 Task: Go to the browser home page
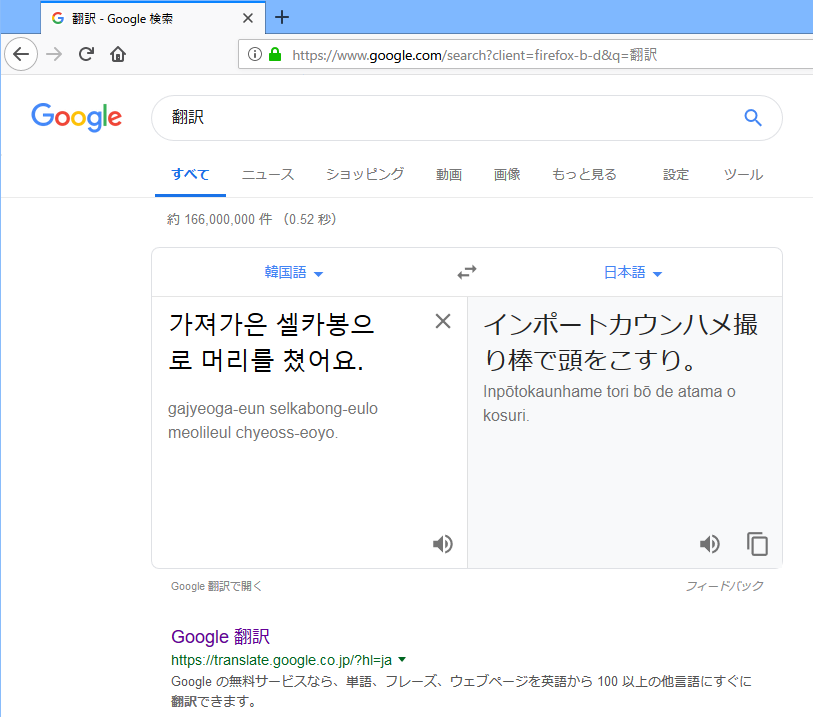pyautogui.click(x=118, y=54)
